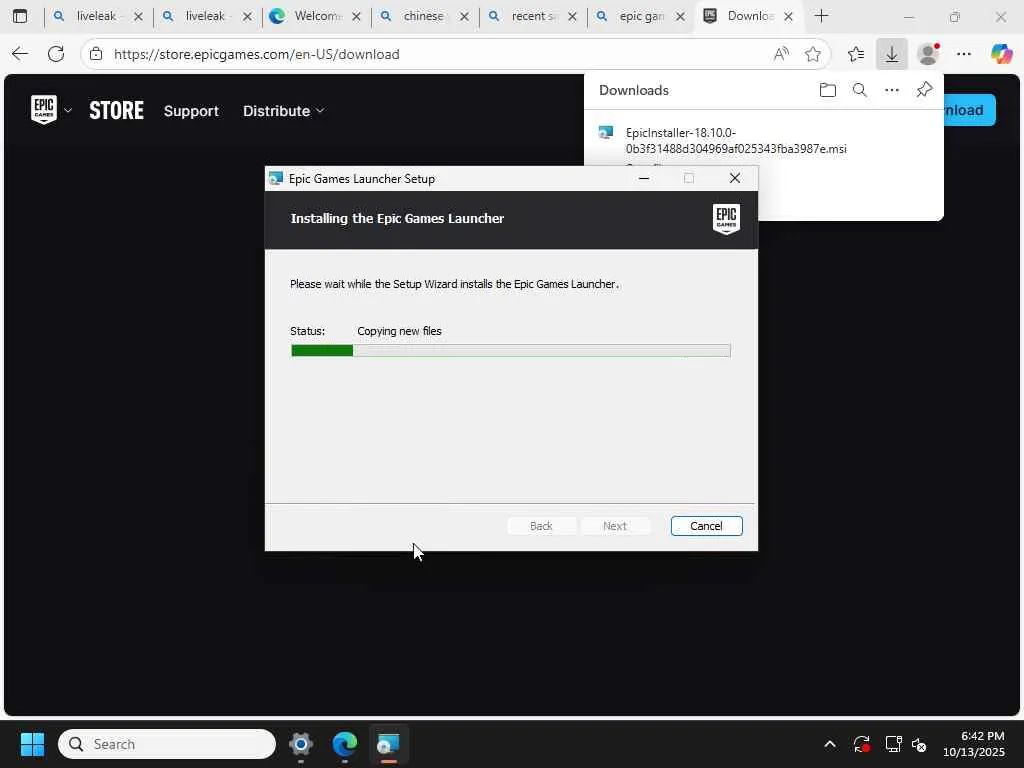Expand the chevron beside the Epic logo
This screenshot has height=768, width=1024.
[67, 110]
